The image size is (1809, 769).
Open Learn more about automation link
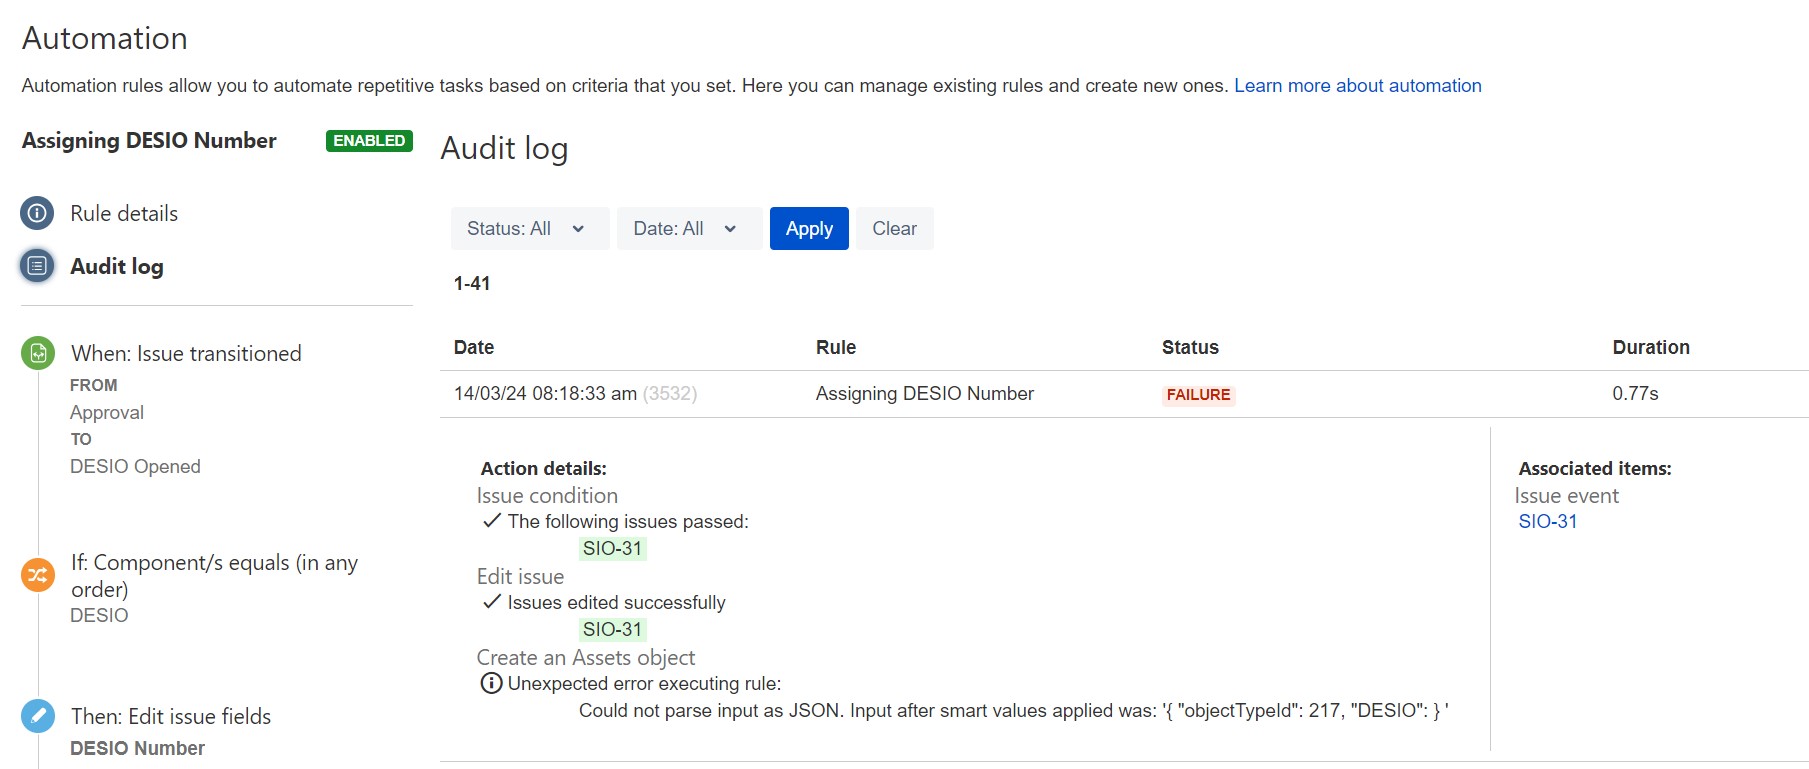coord(1358,86)
